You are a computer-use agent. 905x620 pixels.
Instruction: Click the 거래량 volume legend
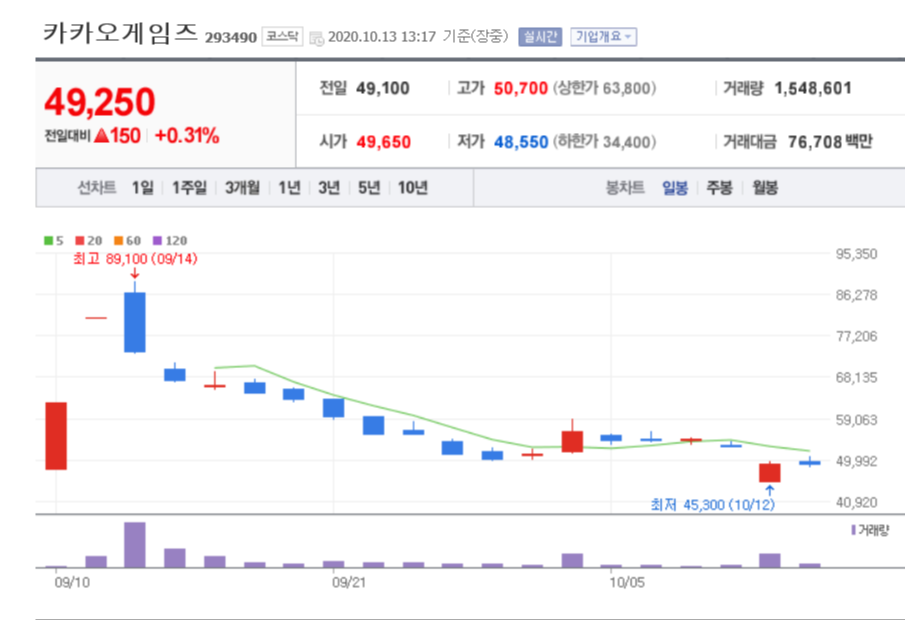(x=870, y=530)
